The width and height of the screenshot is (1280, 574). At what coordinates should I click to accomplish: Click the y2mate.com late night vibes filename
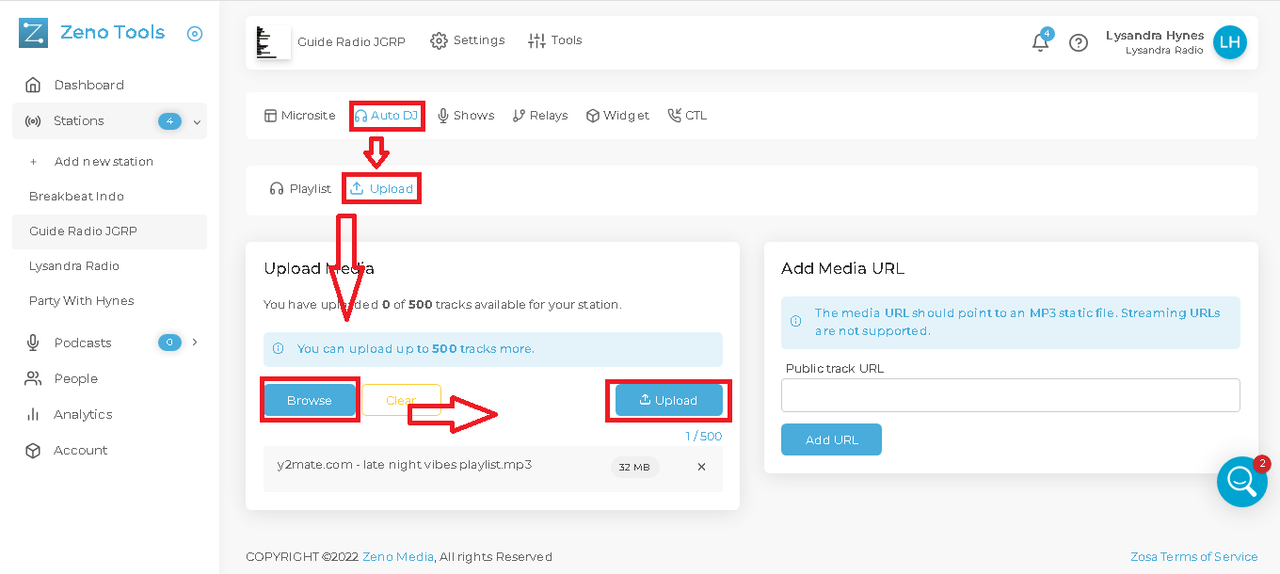point(404,465)
